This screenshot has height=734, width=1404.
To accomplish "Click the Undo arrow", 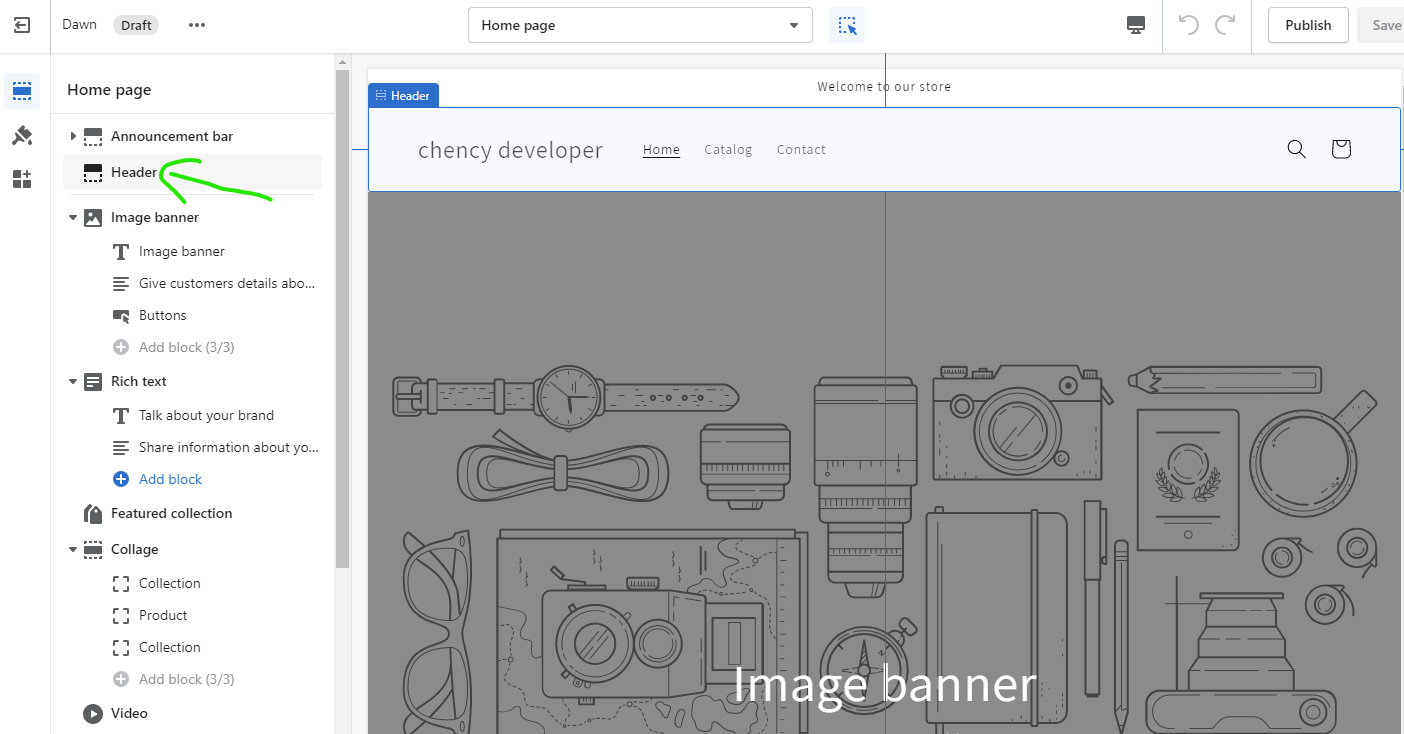I will pos(1188,25).
